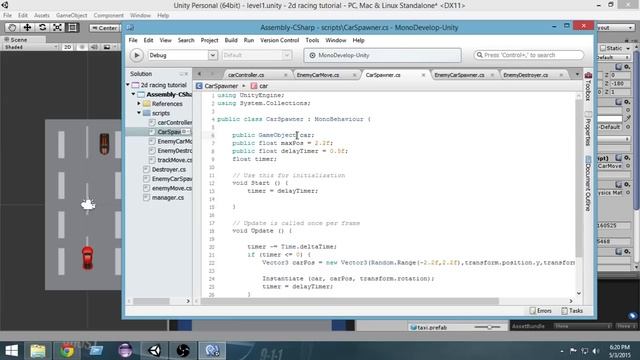Viewport: 640px width, 360px height.
Task: Open the Properties side panel
Action: click(x=588, y=129)
